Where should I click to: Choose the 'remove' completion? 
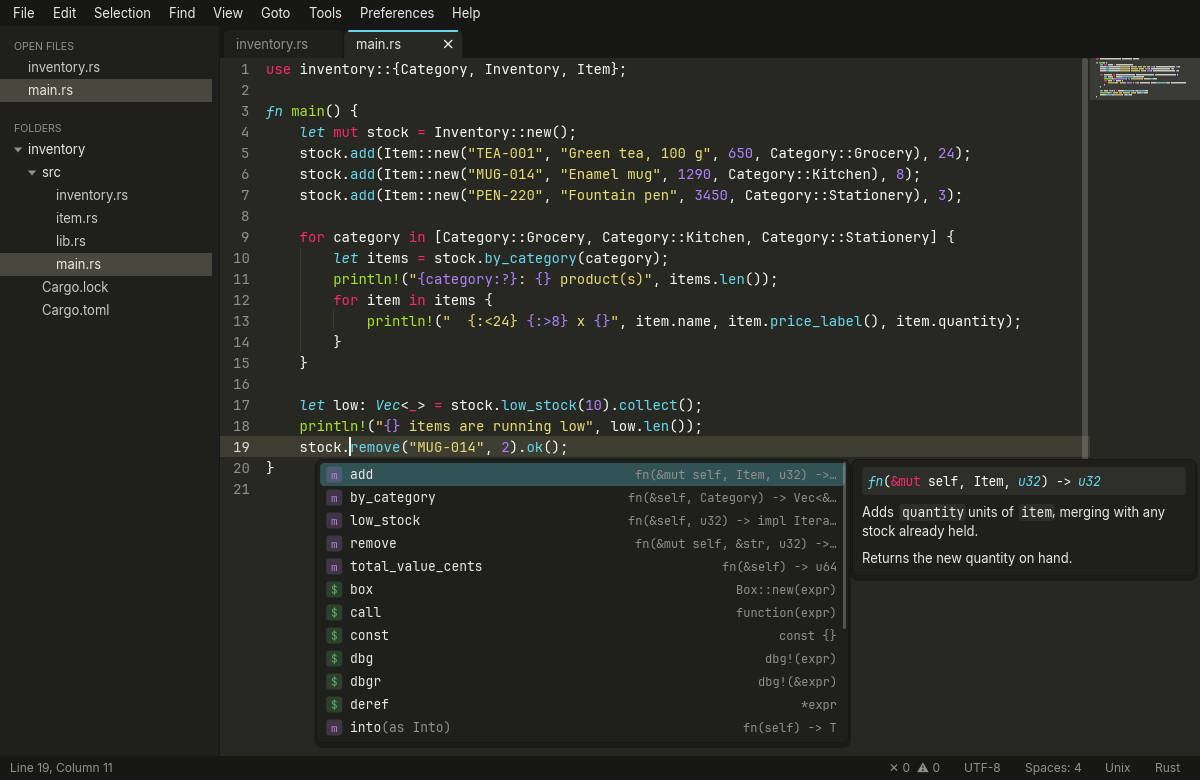click(581, 544)
